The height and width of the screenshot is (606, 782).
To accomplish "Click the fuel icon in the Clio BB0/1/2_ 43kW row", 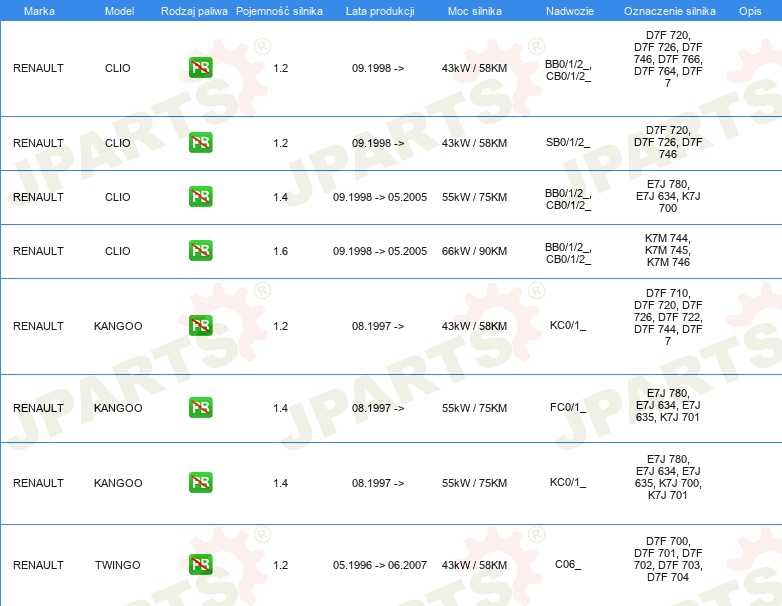I will click(200, 68).
